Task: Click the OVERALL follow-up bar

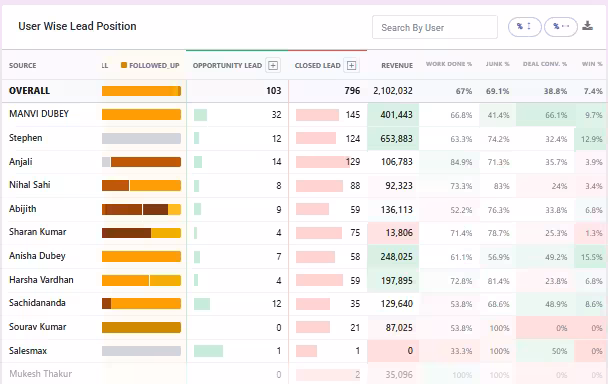Action: pyautogui.click(x=142, y=91)
